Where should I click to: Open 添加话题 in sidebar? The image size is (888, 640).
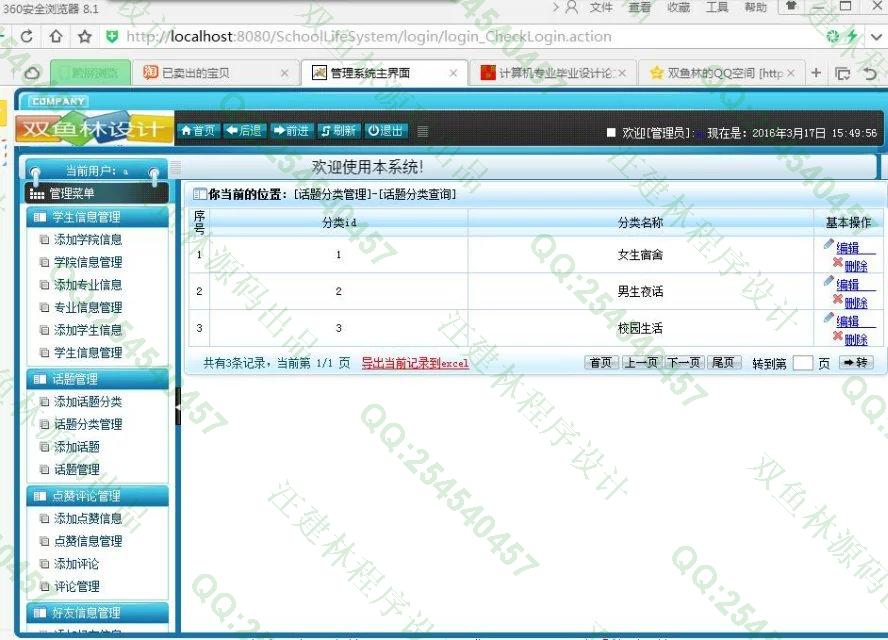tap(76, 447)
